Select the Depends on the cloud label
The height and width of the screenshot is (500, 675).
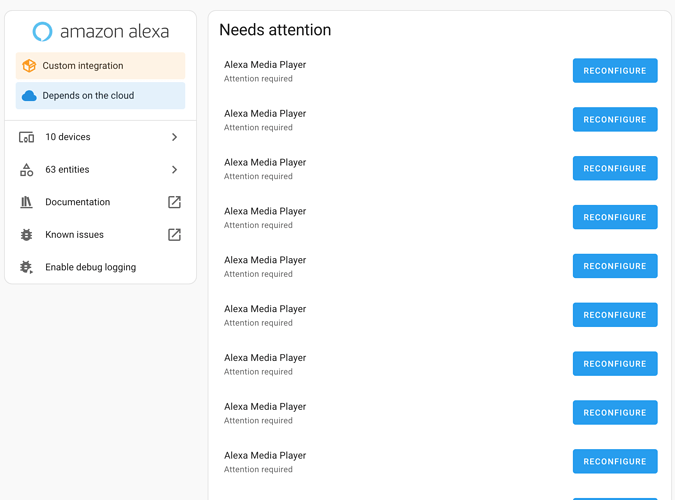(88, 96)
